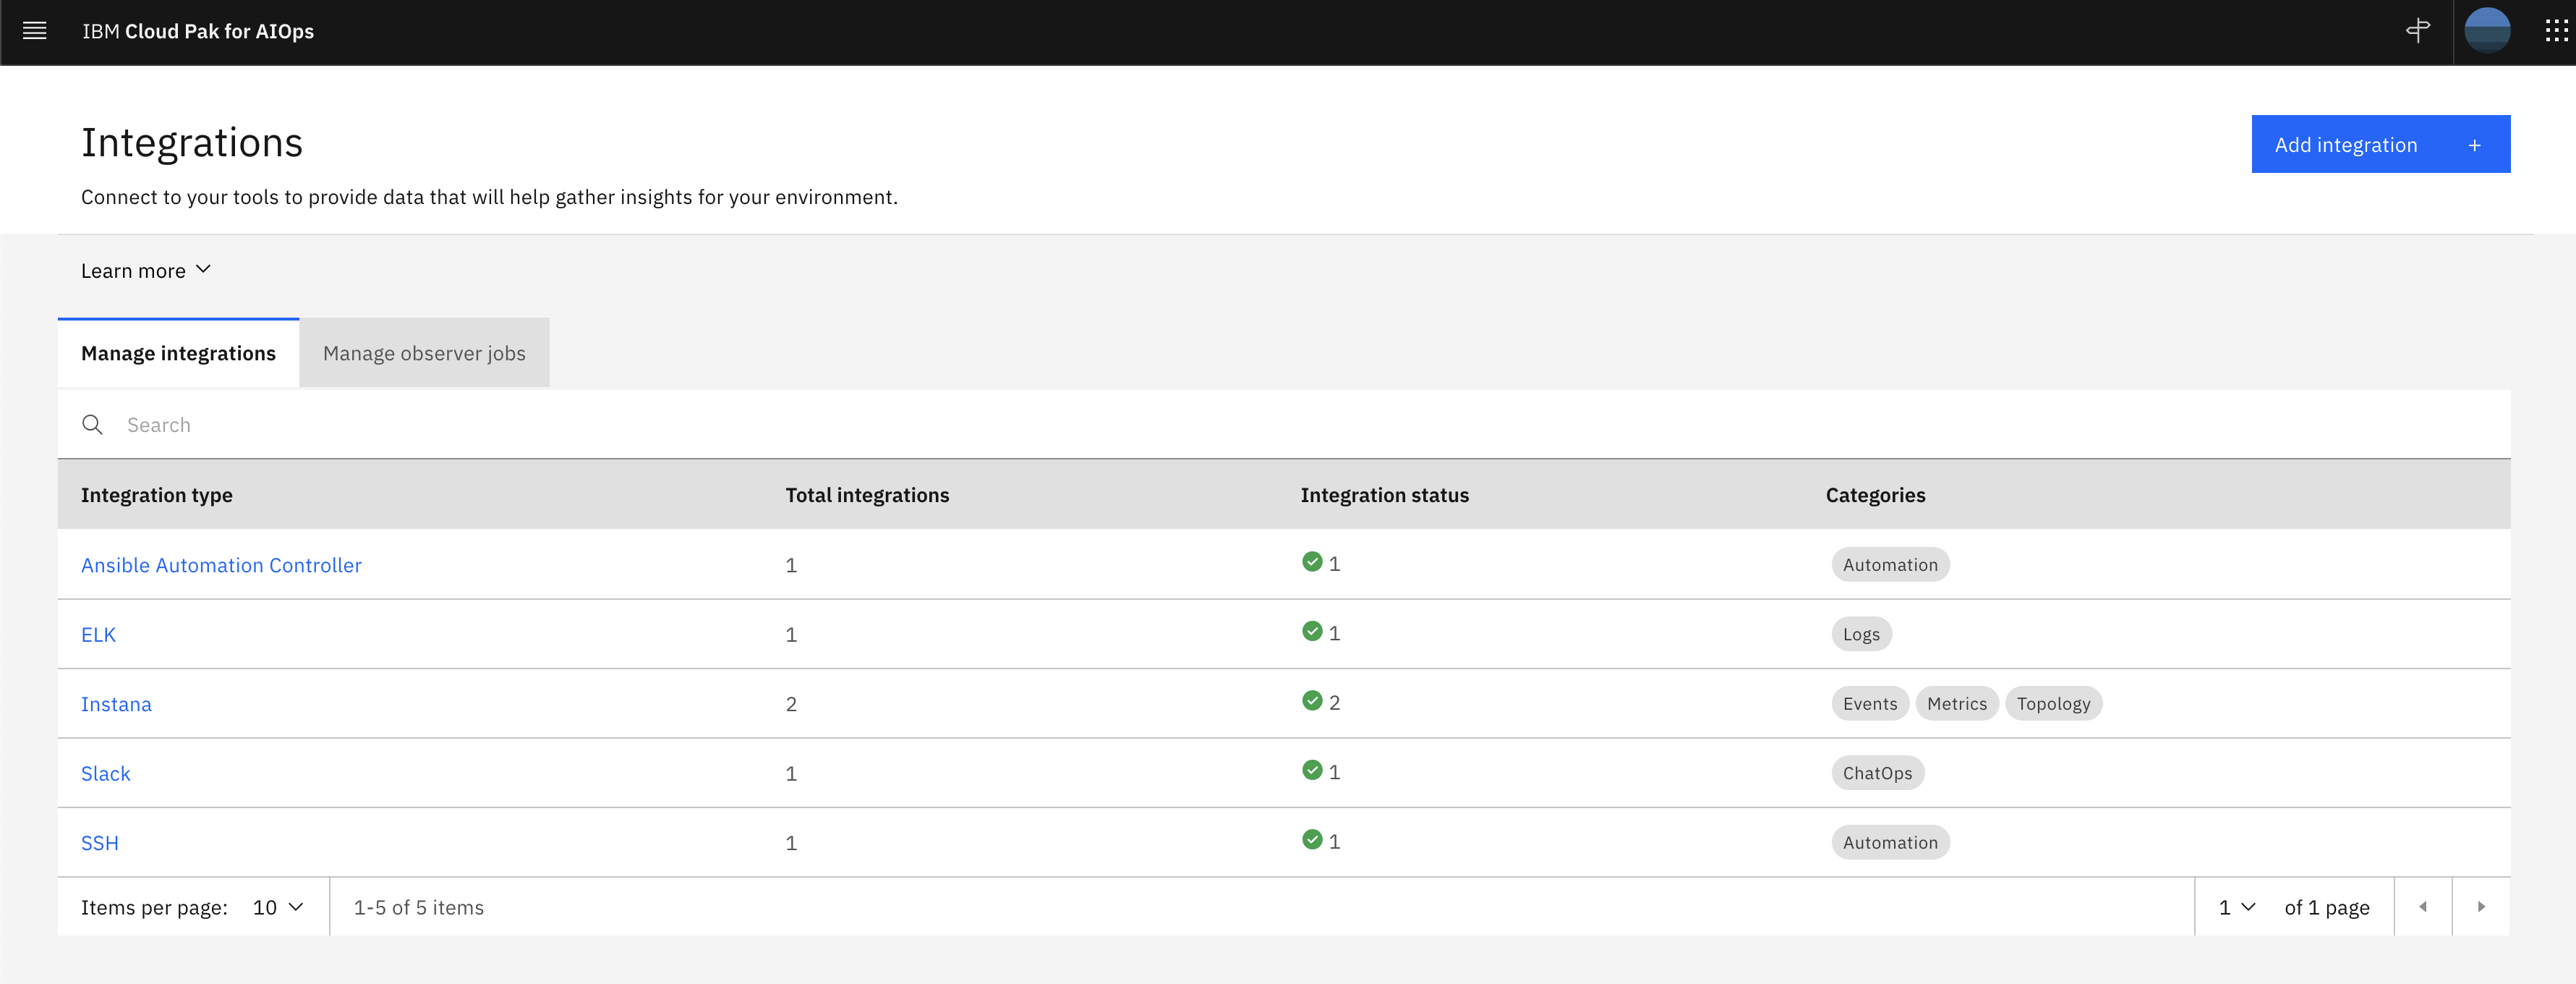Viewport: 2576px width, 984px height.
Task: Open the page number dropdown
Action: tap(2237, 907)
